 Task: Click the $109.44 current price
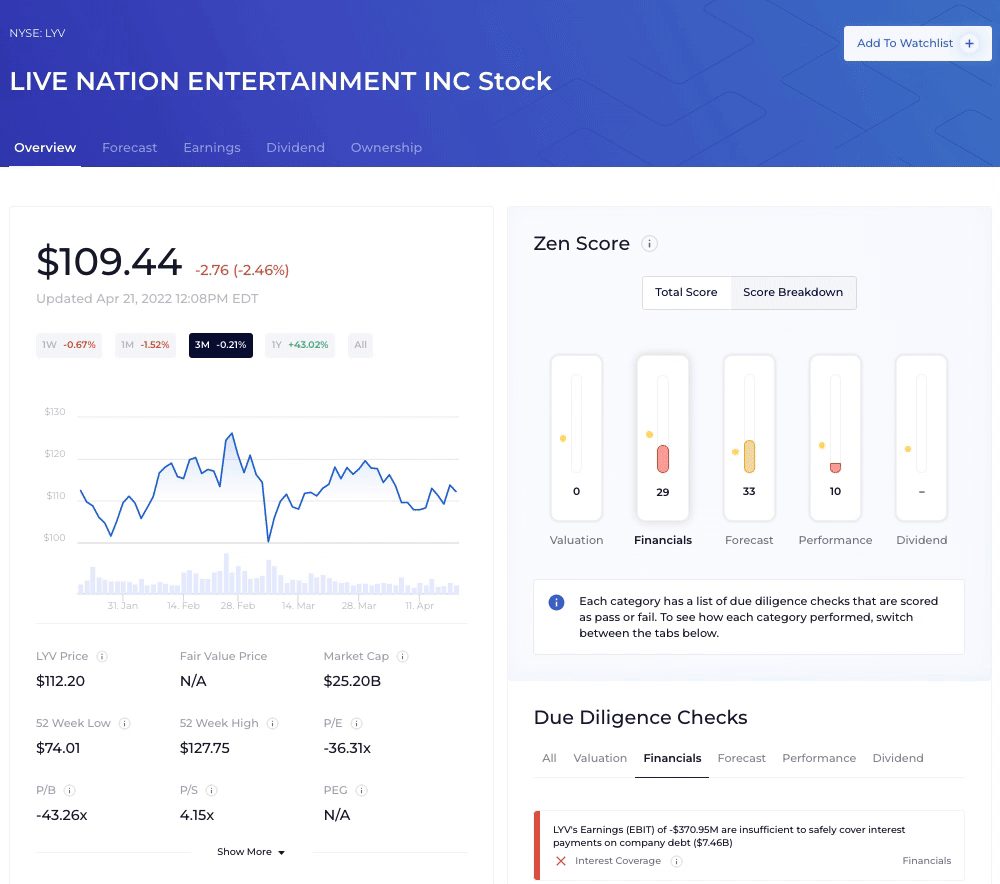(109, 262)
